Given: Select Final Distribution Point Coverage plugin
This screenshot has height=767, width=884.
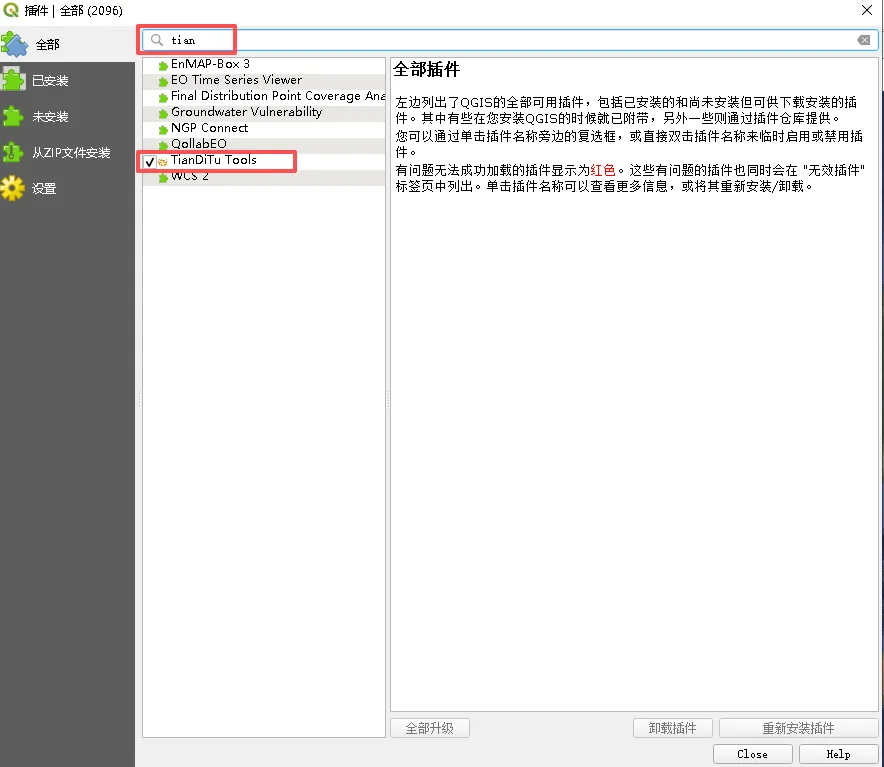Looking at the screenshot, I should (x=264, y=96).
